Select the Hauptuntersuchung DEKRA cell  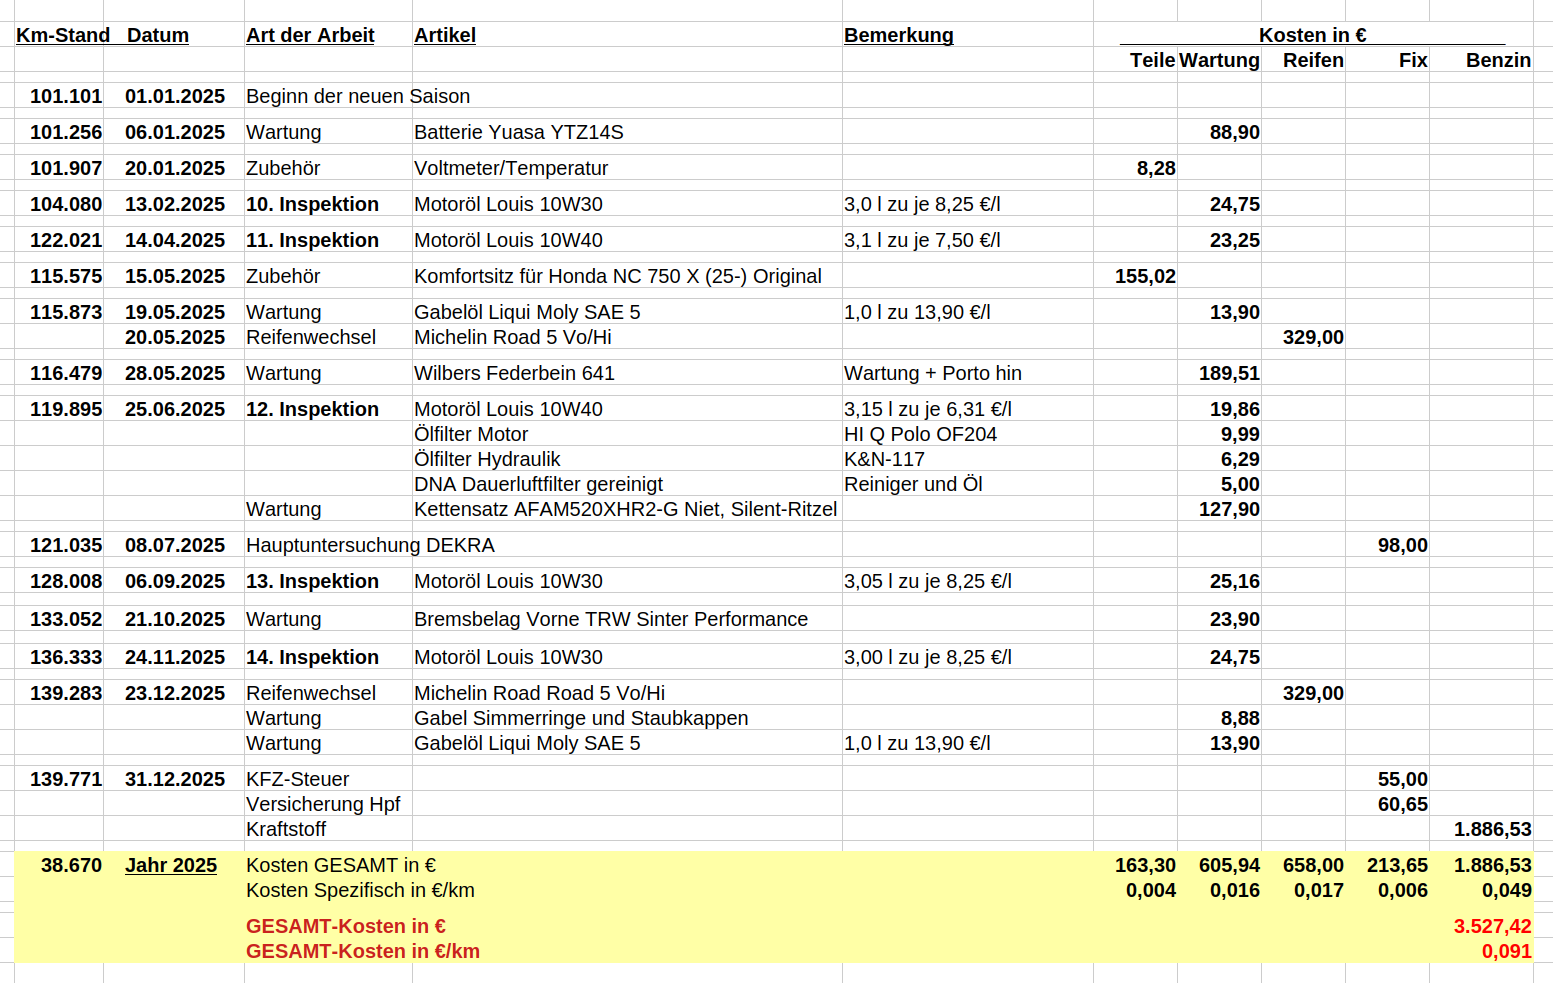(370, 545)
